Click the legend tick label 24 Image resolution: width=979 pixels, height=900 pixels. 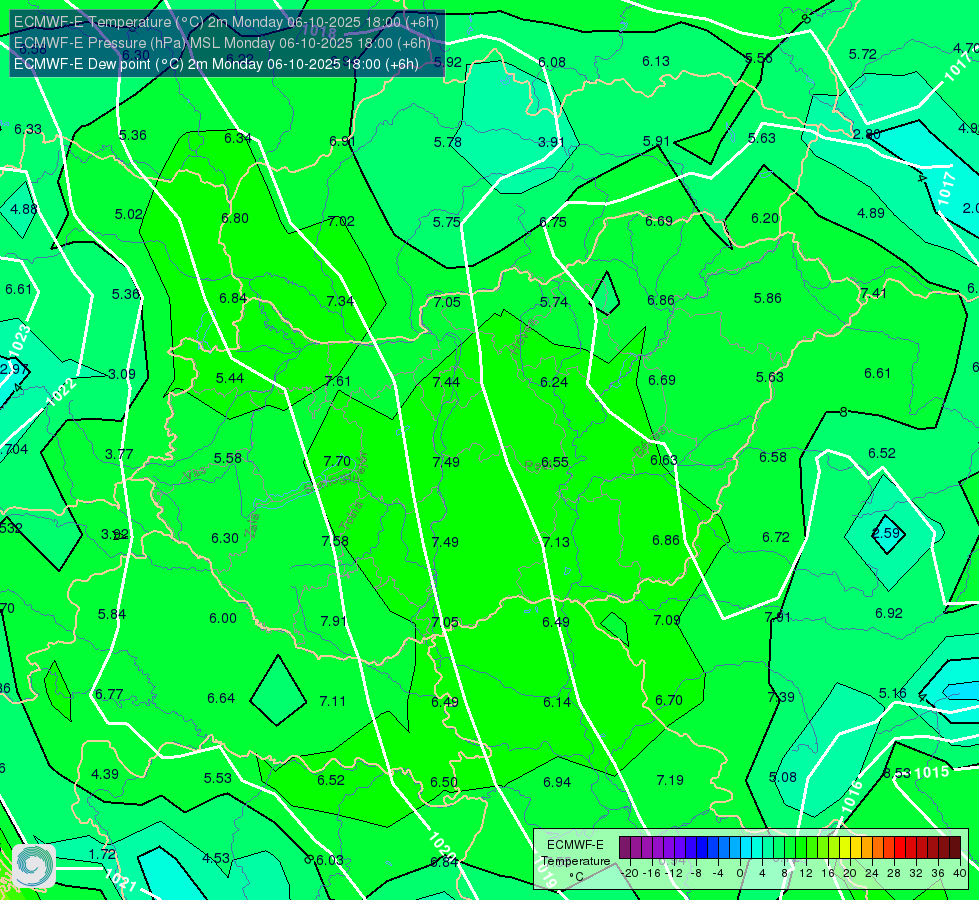[x=872, y=873]
